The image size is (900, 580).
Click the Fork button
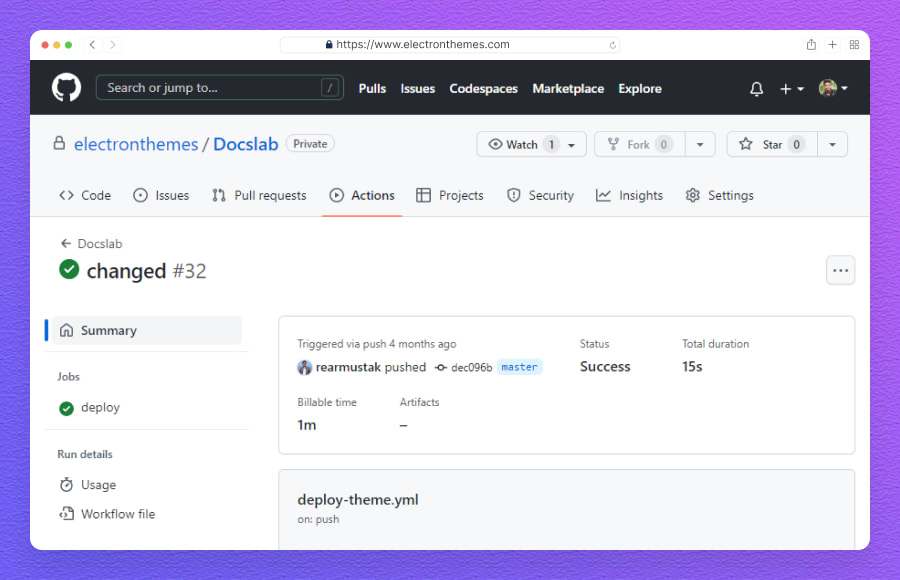(x=639, y=144)
